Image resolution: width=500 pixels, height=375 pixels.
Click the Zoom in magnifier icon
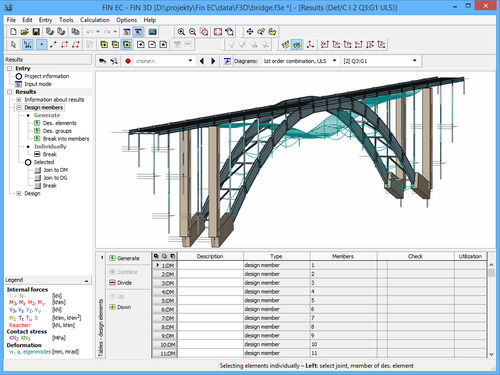pos(181,32)
